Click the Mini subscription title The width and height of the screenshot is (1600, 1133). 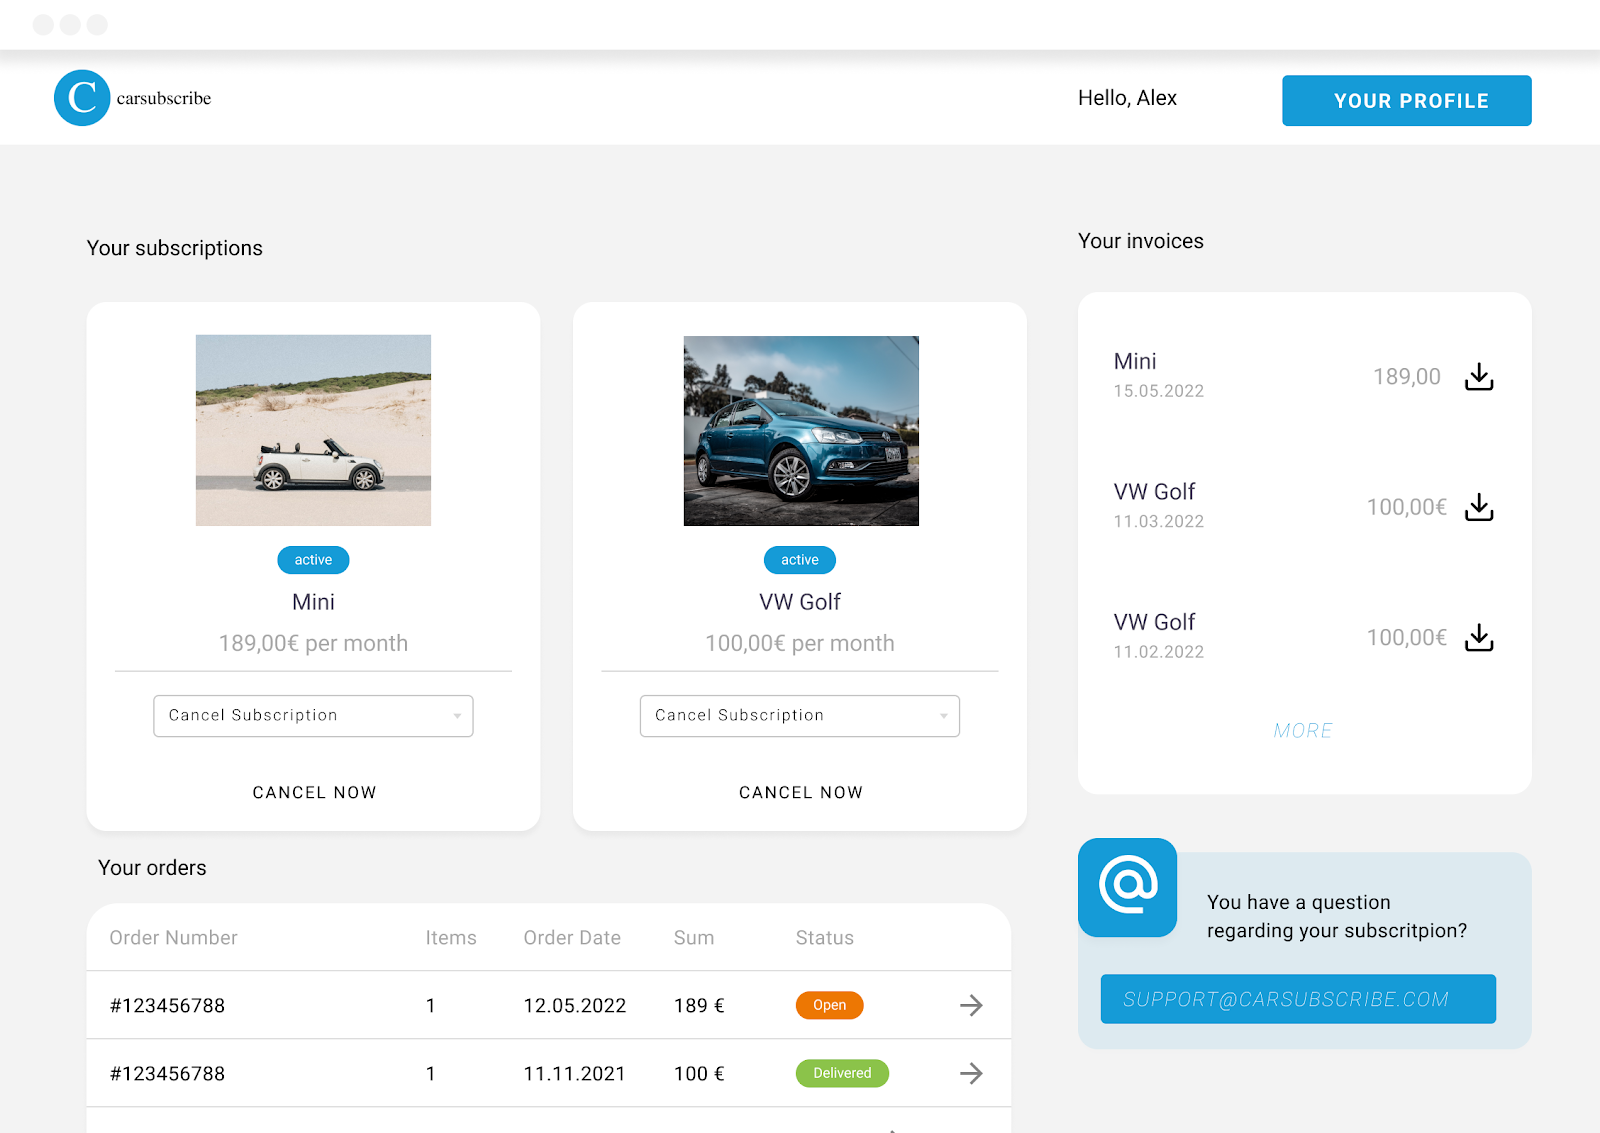(x=313, y=602)
